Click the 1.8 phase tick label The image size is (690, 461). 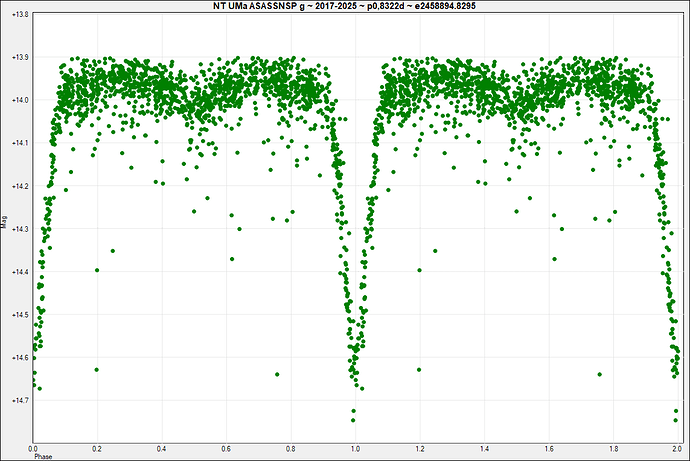pos(613,449)
